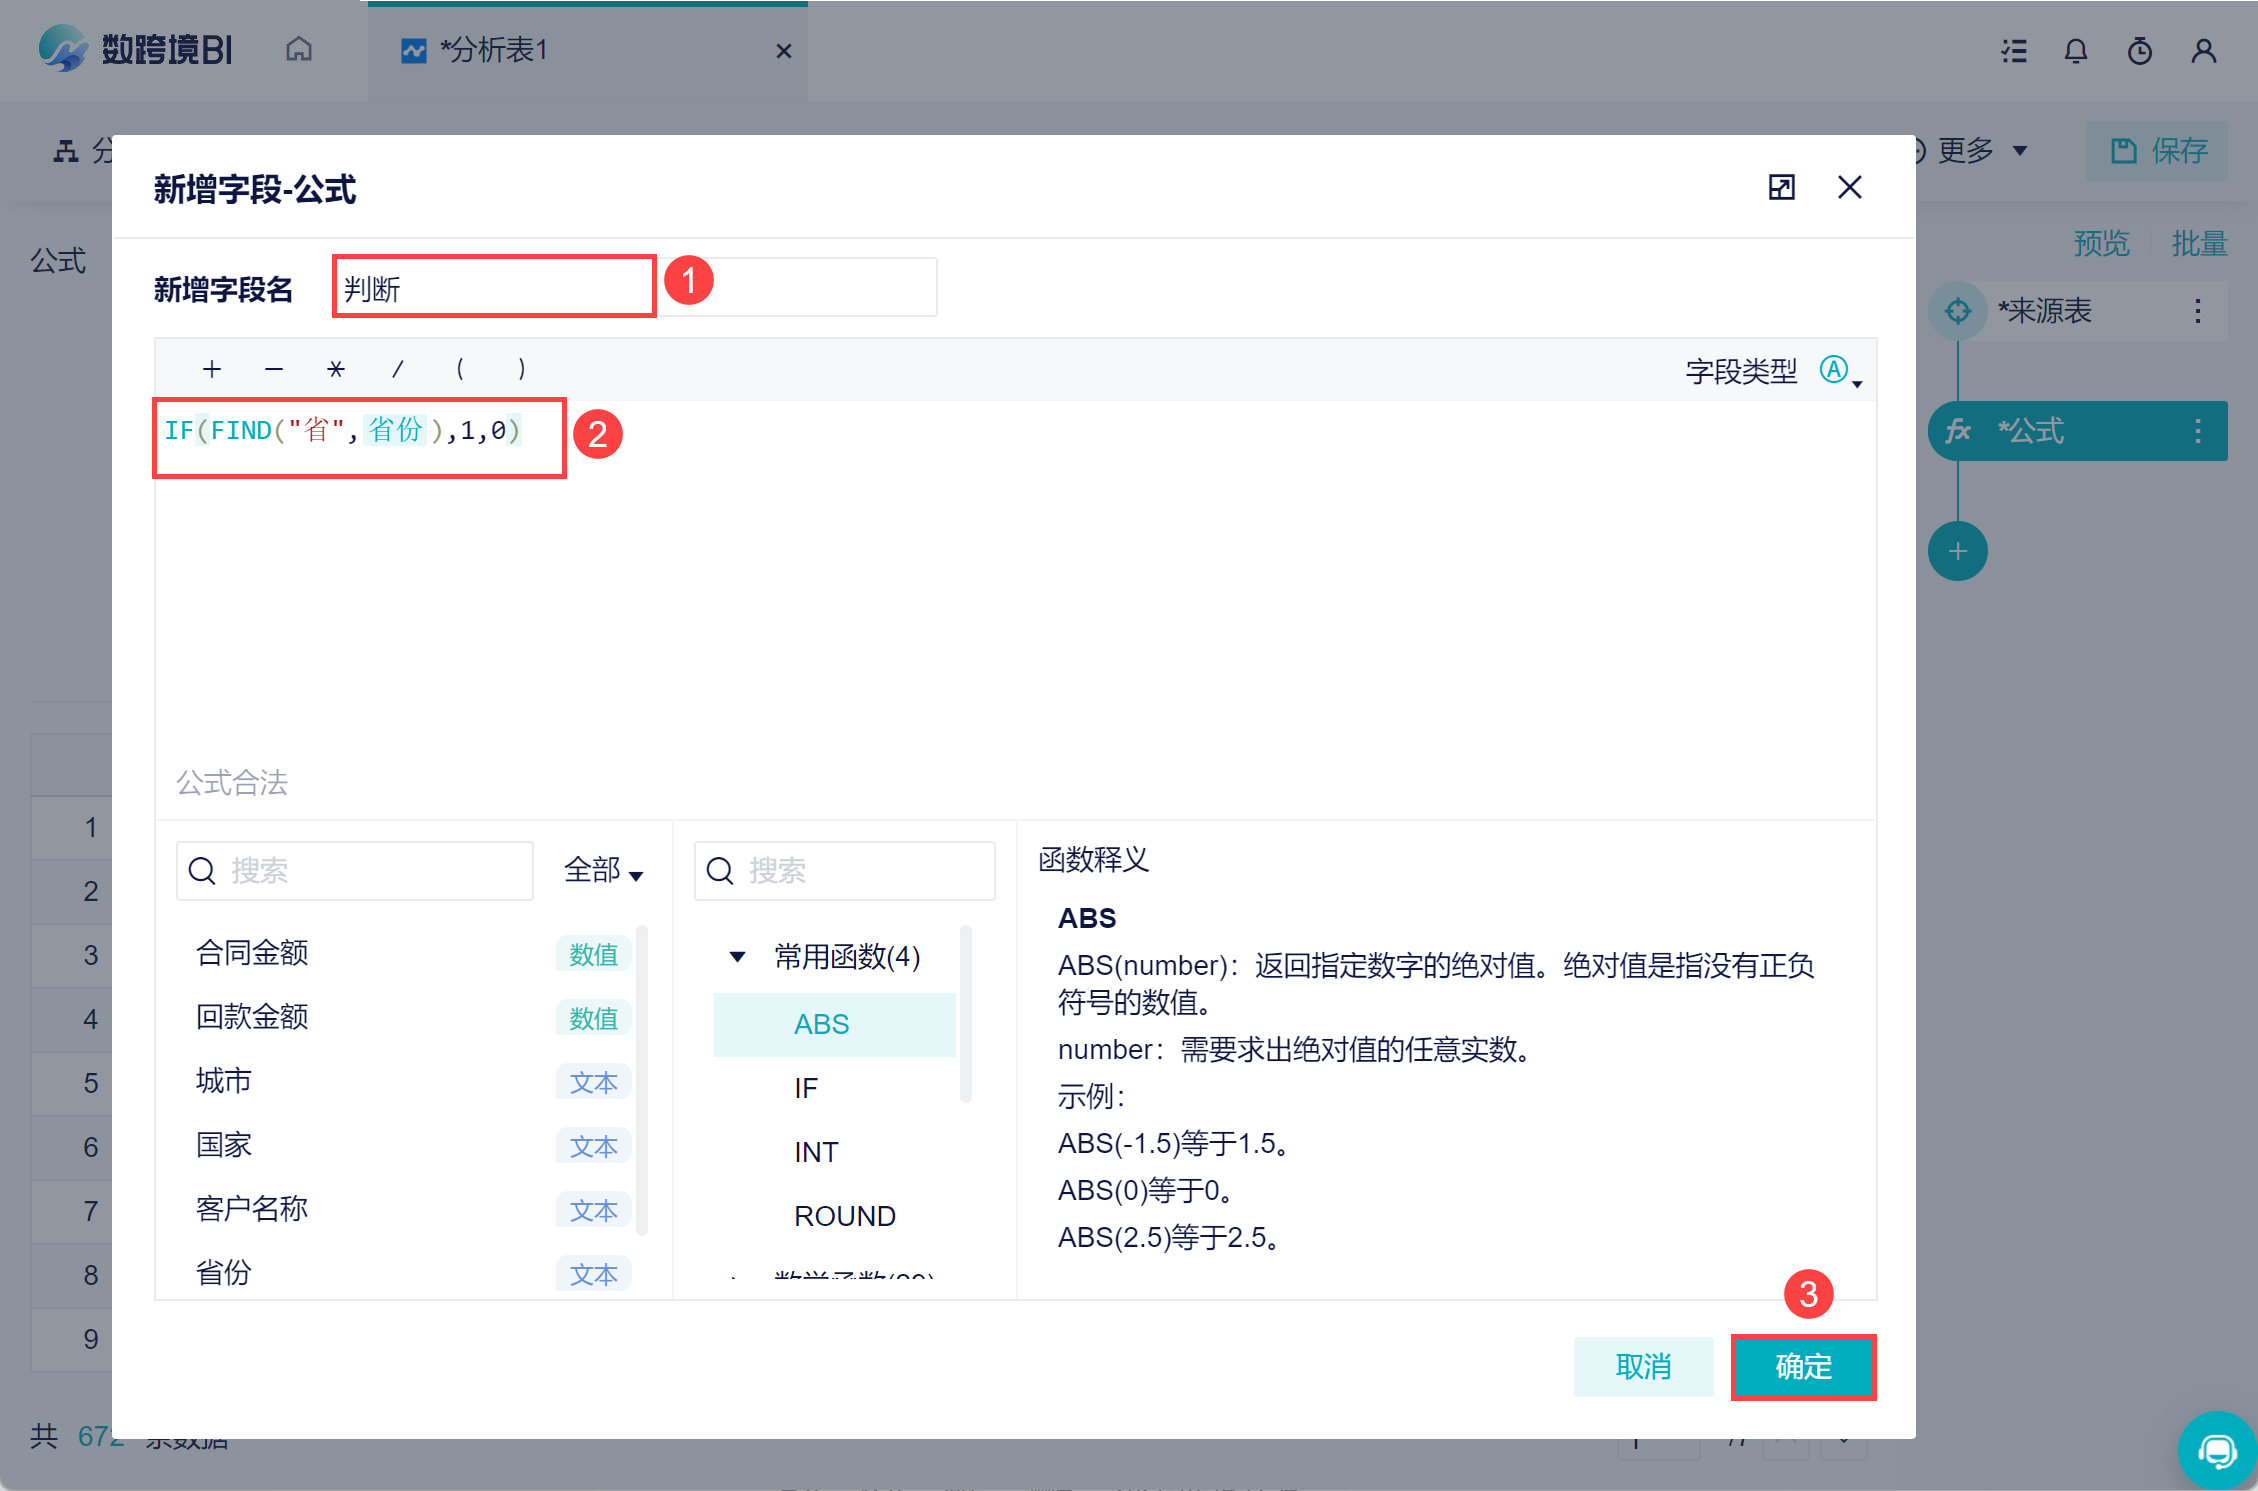Click the home icon in top bar

pos(298,50)
